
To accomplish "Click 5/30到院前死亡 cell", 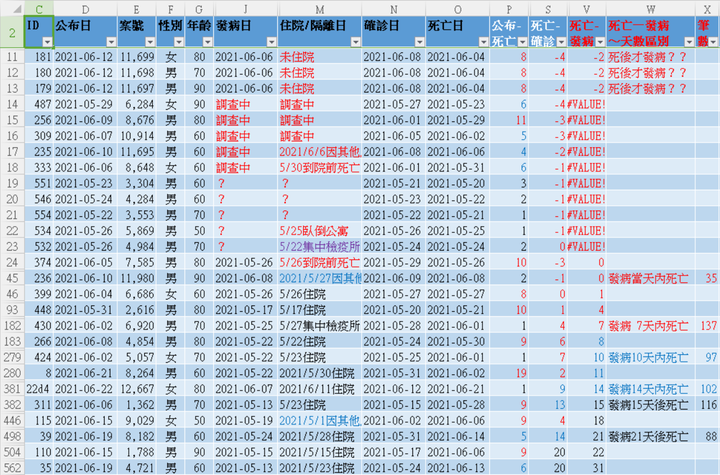I will (320, 168).
